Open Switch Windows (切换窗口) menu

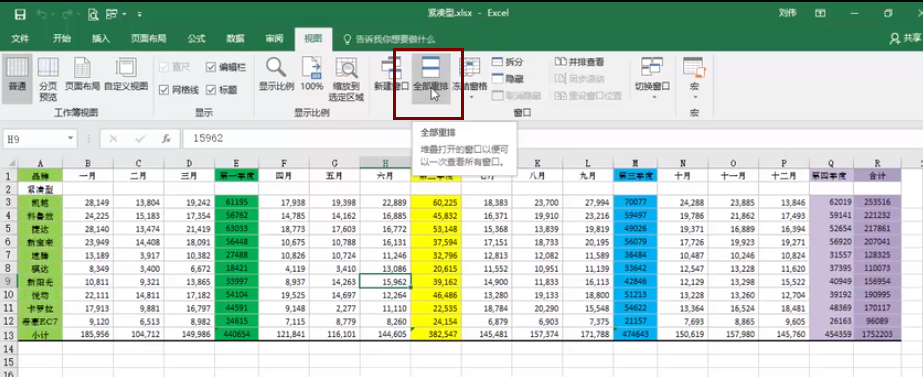(x=652, y=78)
